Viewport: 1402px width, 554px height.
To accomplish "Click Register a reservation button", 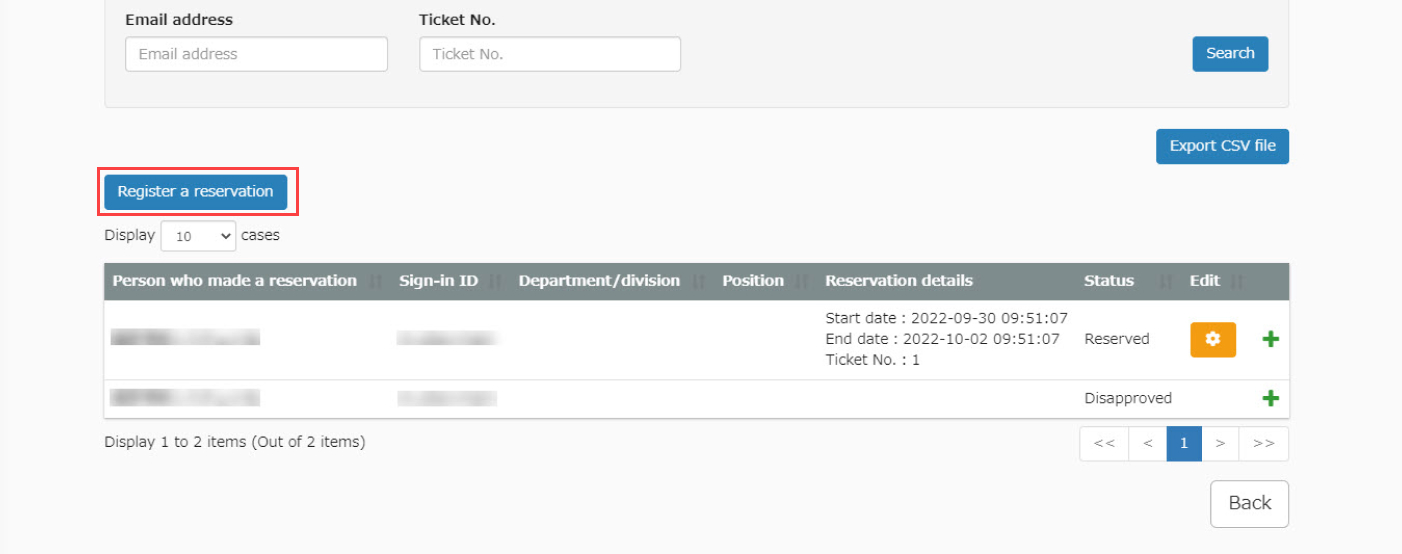I will coord(195,192).
